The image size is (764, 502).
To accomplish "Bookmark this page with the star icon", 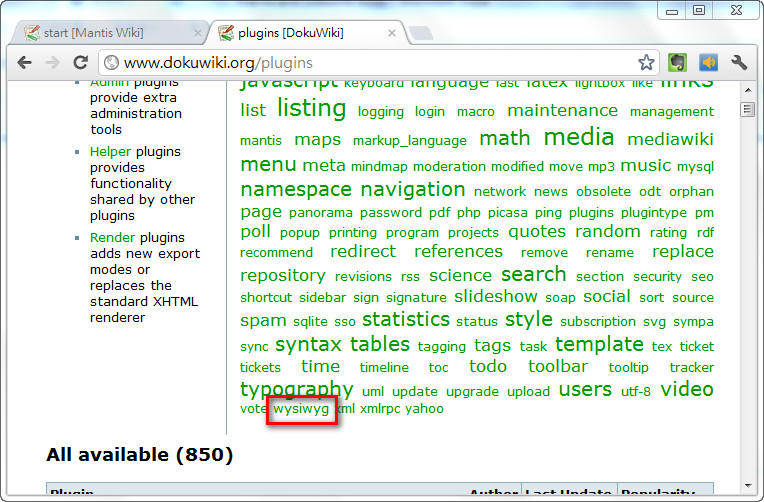I will click(646, 62).
